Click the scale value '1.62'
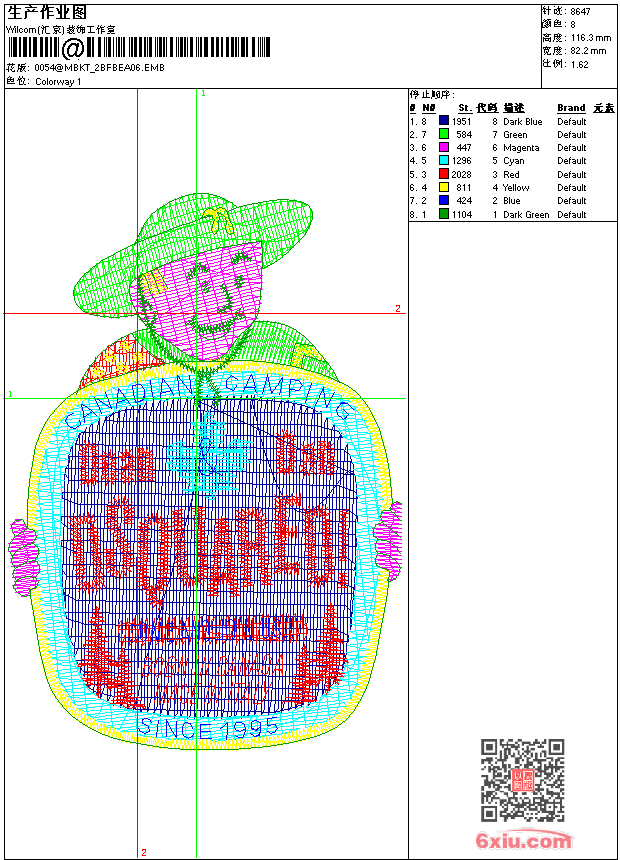The image size is (620, 860). click(579, 65)
